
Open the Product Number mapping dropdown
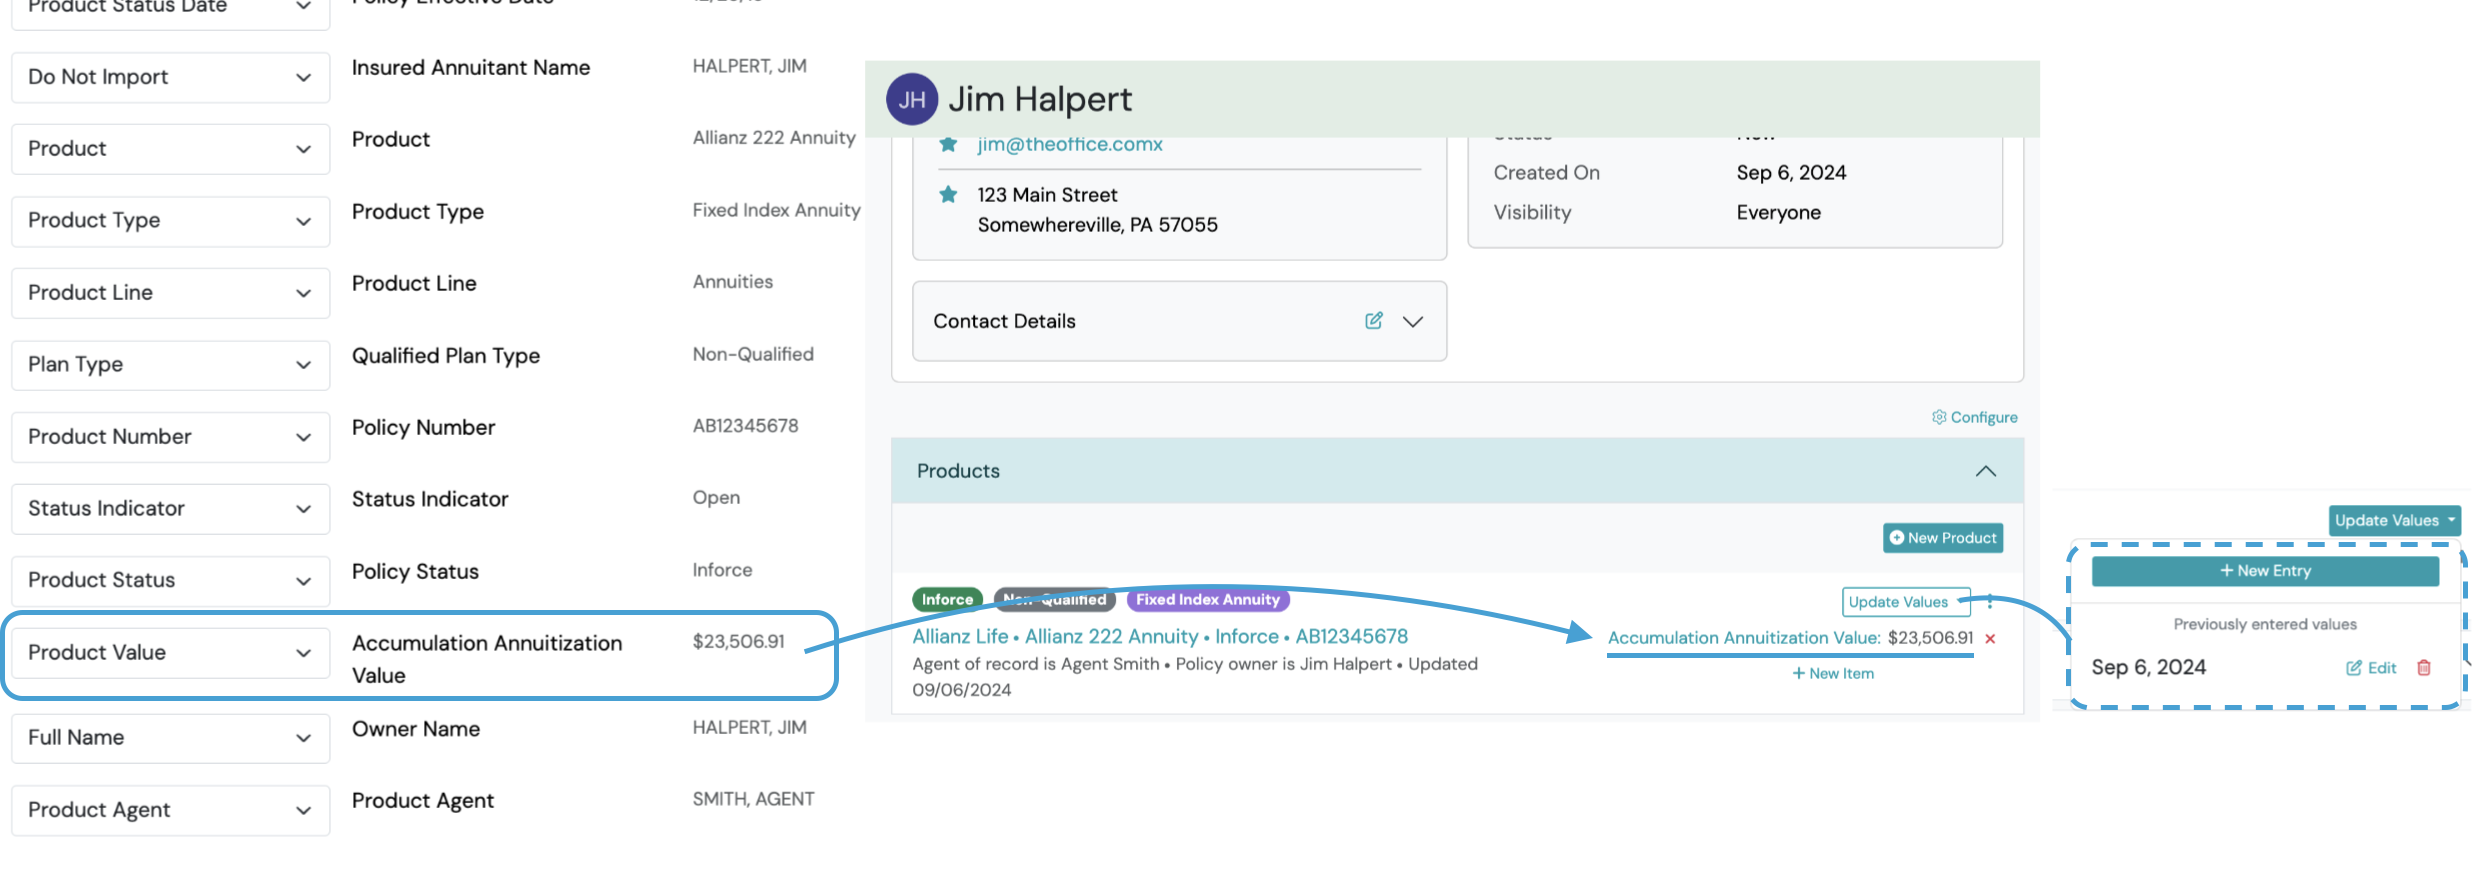click(x=170, y=437)
